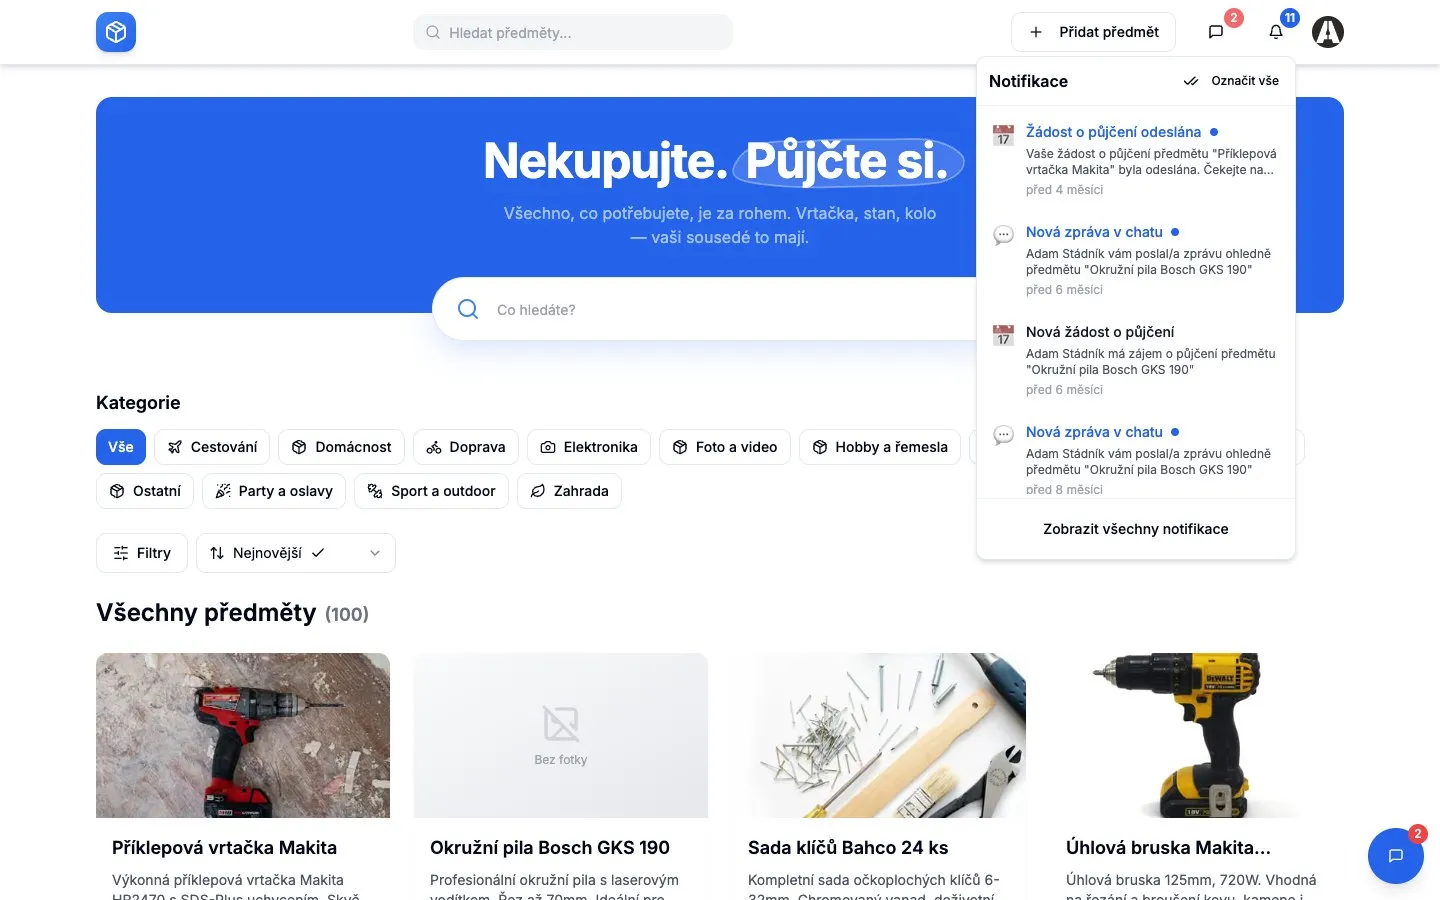Viewport: 1440px width, 900px height.
Task: Filter by Zahrada category
Action: [569, 491]
